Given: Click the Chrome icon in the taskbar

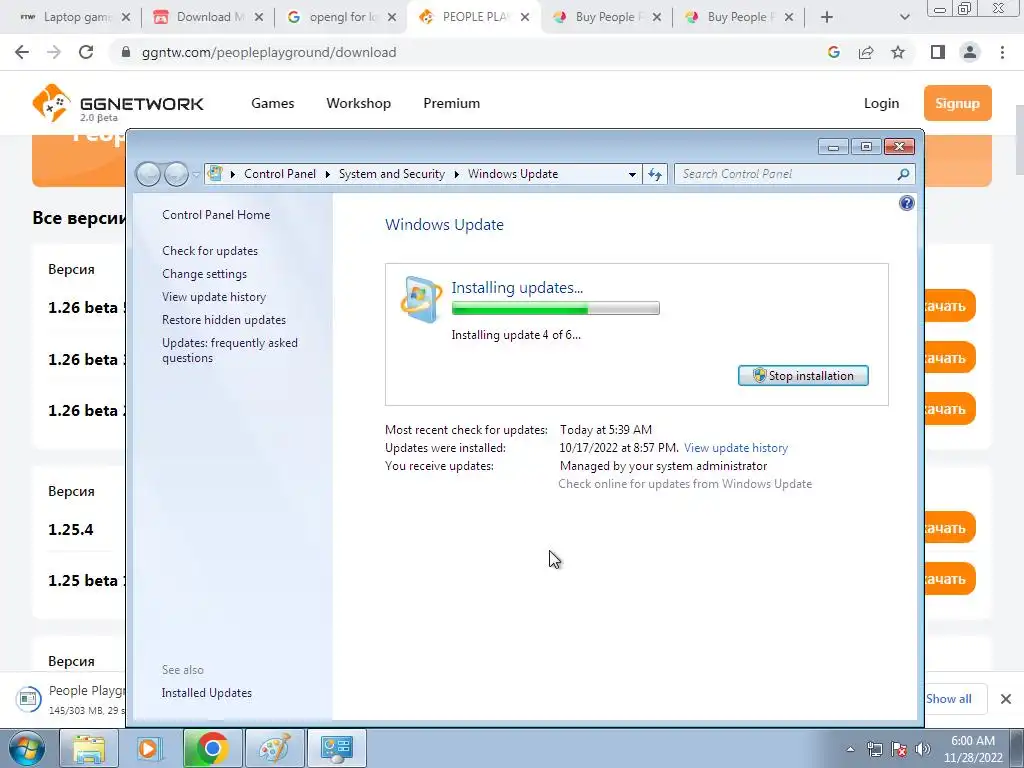Looking at the screenshot, I should click(x=212, y=748).
